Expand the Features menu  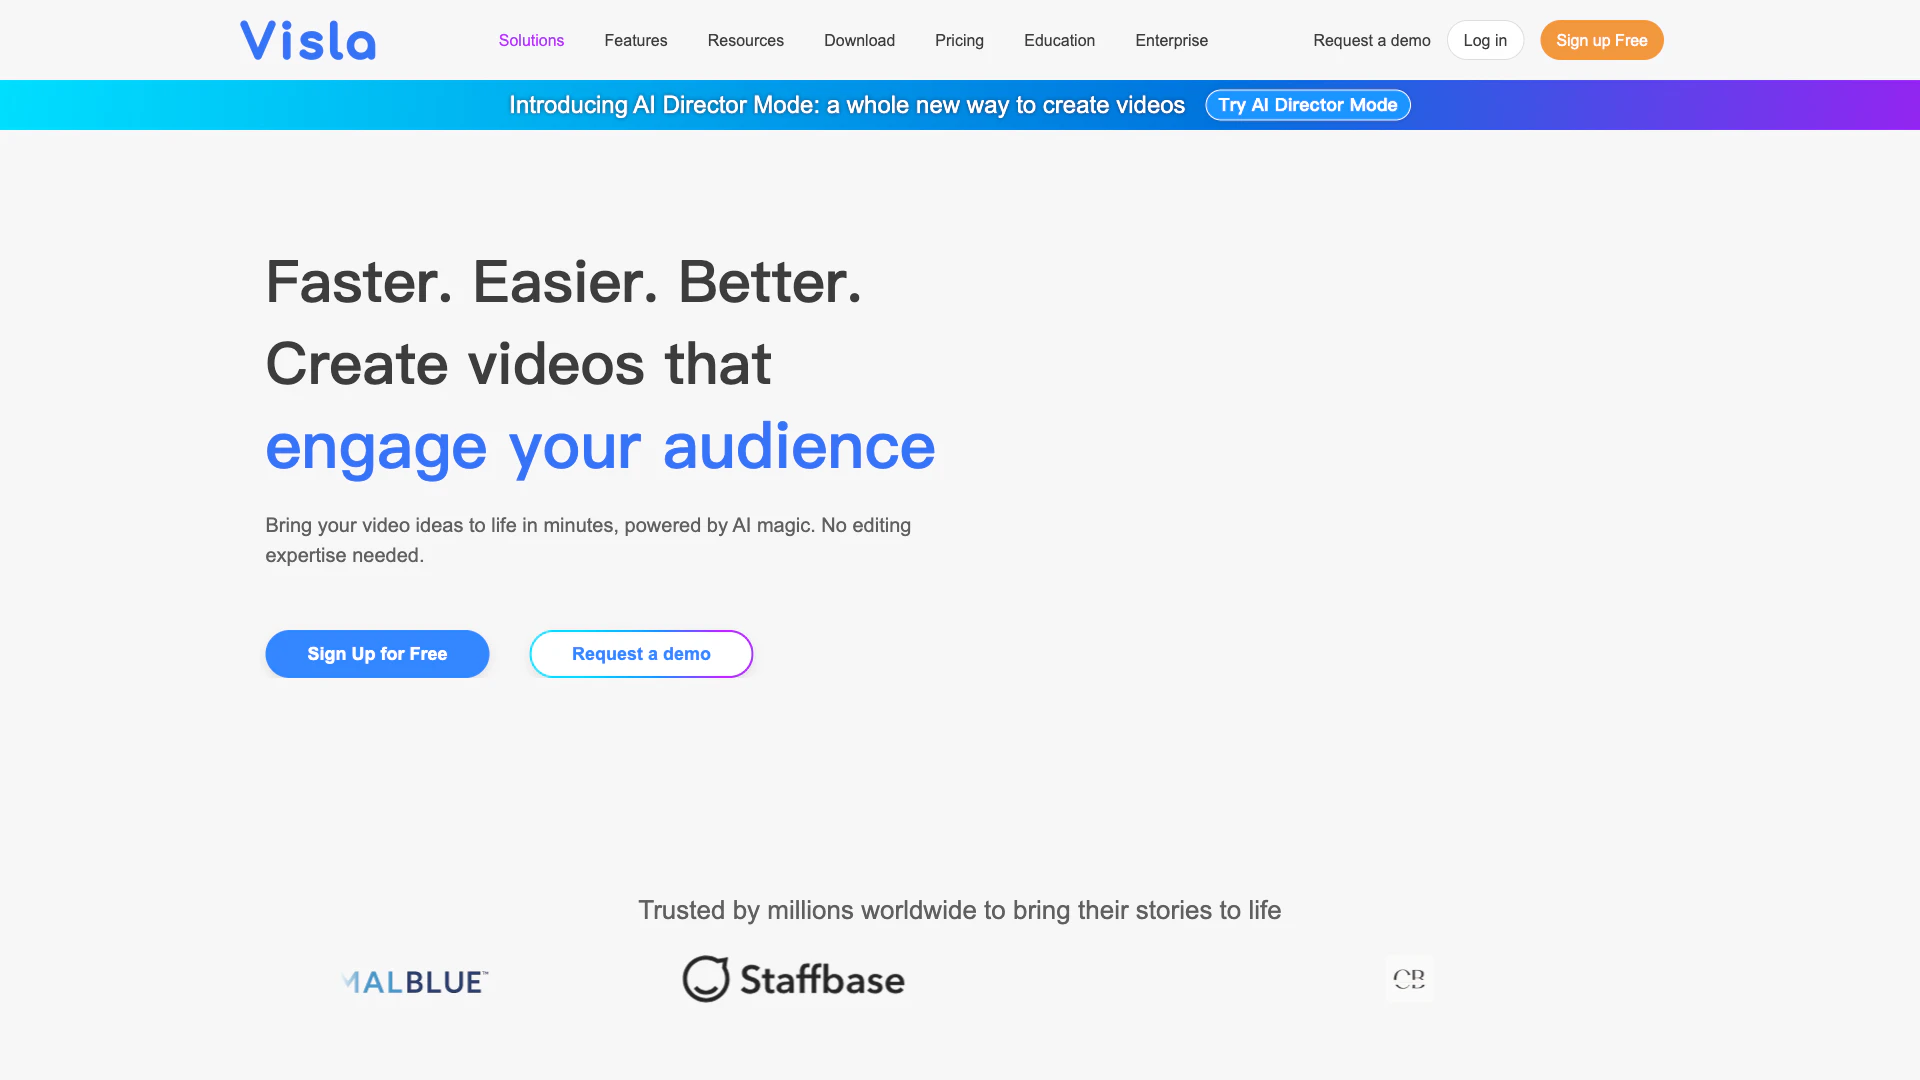pyautogui.click(x=635, y=40)
